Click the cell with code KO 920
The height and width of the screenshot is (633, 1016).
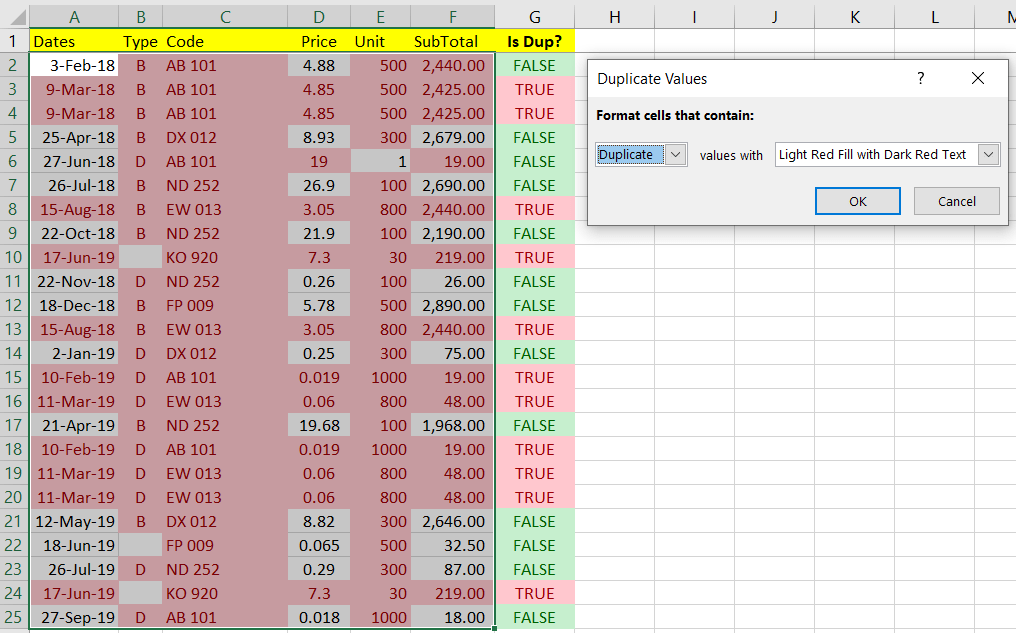point(224,257)
